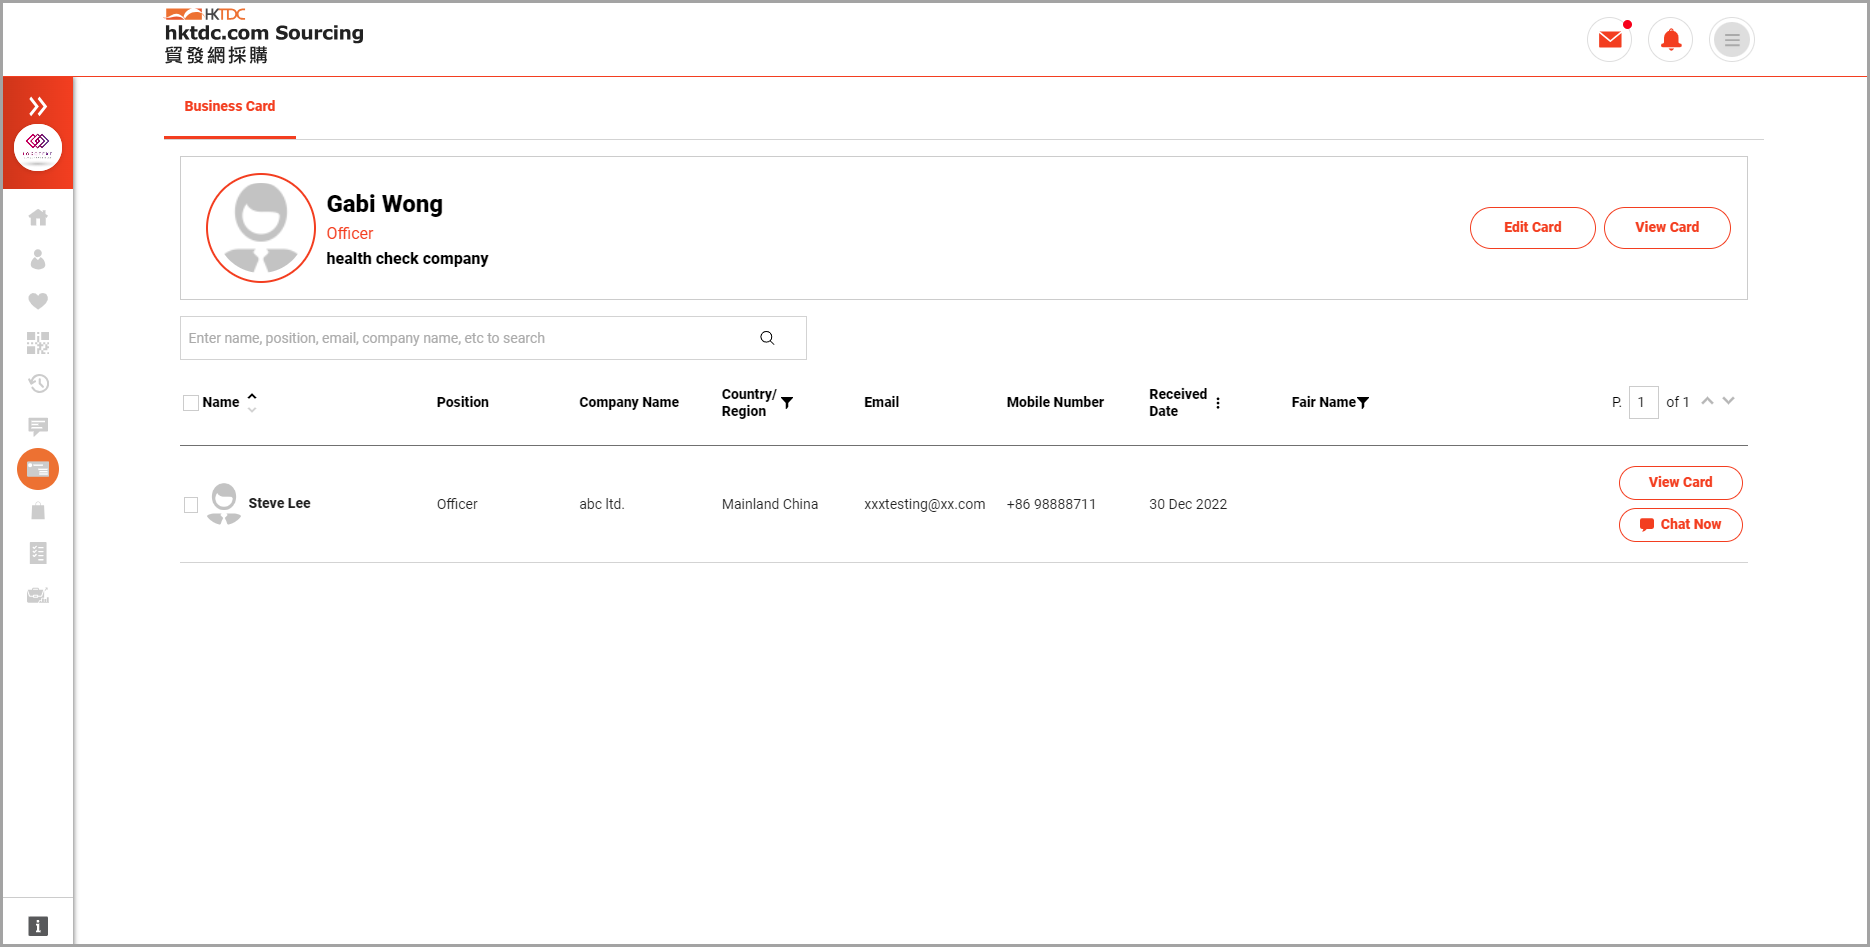Click Gabi Wong's profile avatar
Screen dimensions: 1870x947
261,228
